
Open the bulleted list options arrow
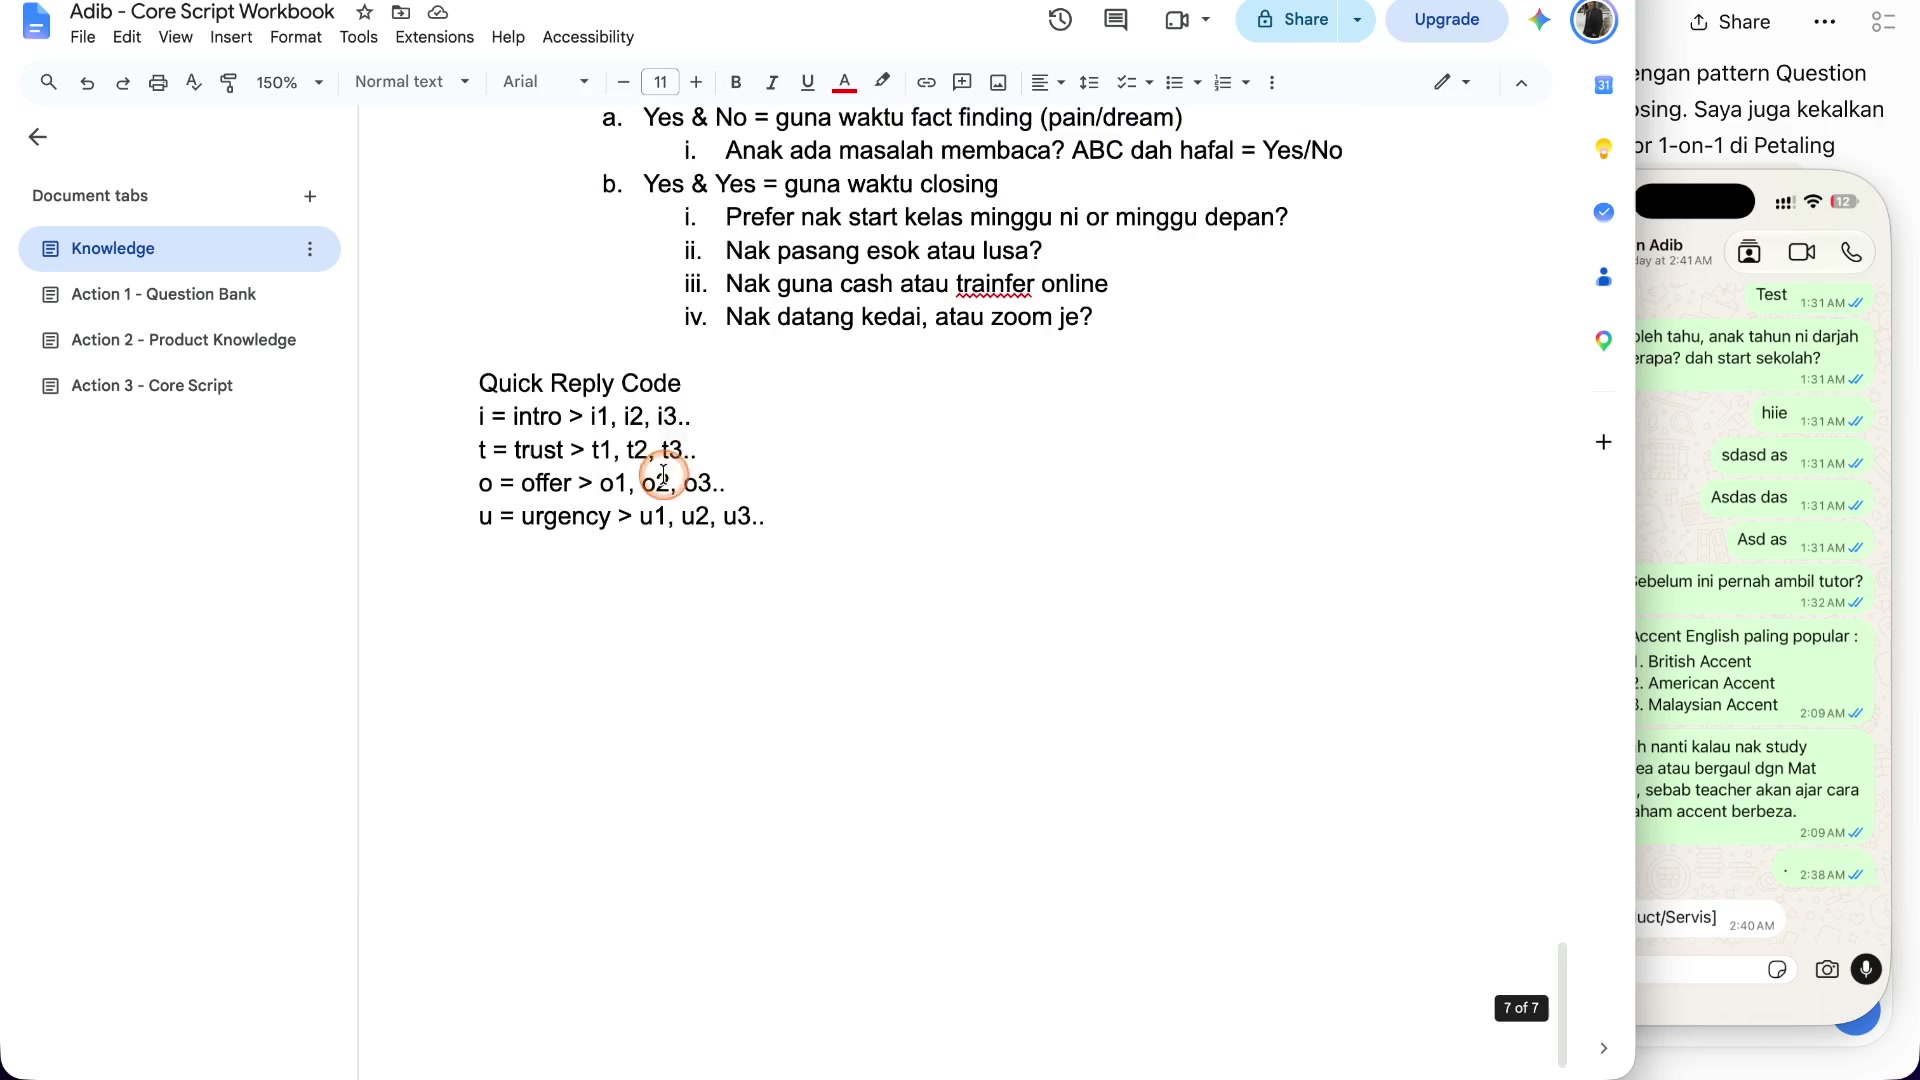point(1198,83)
